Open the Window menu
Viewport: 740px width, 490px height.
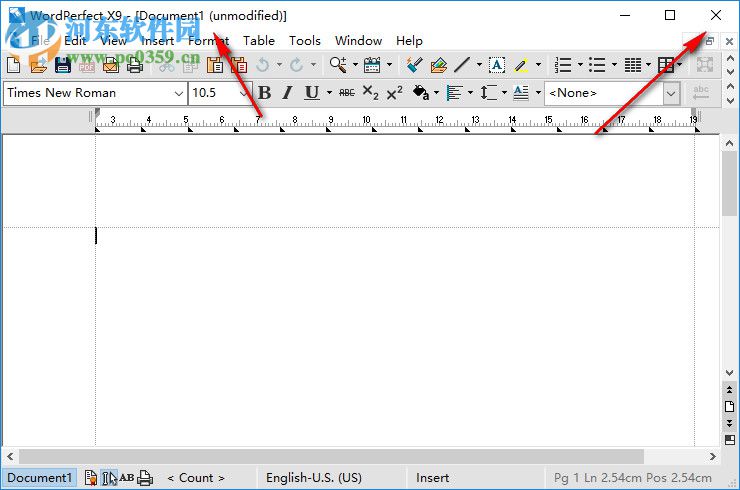click(358, 41)
